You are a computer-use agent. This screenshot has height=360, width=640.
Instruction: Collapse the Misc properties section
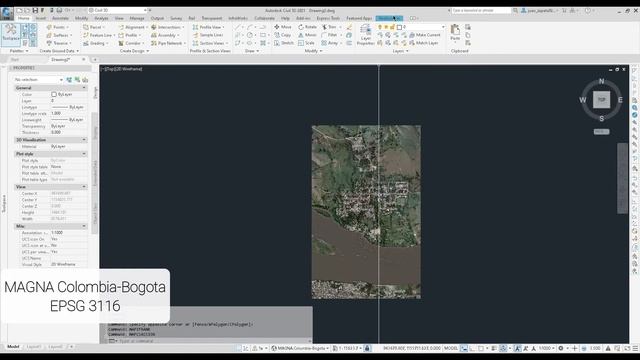coord(84,226)
